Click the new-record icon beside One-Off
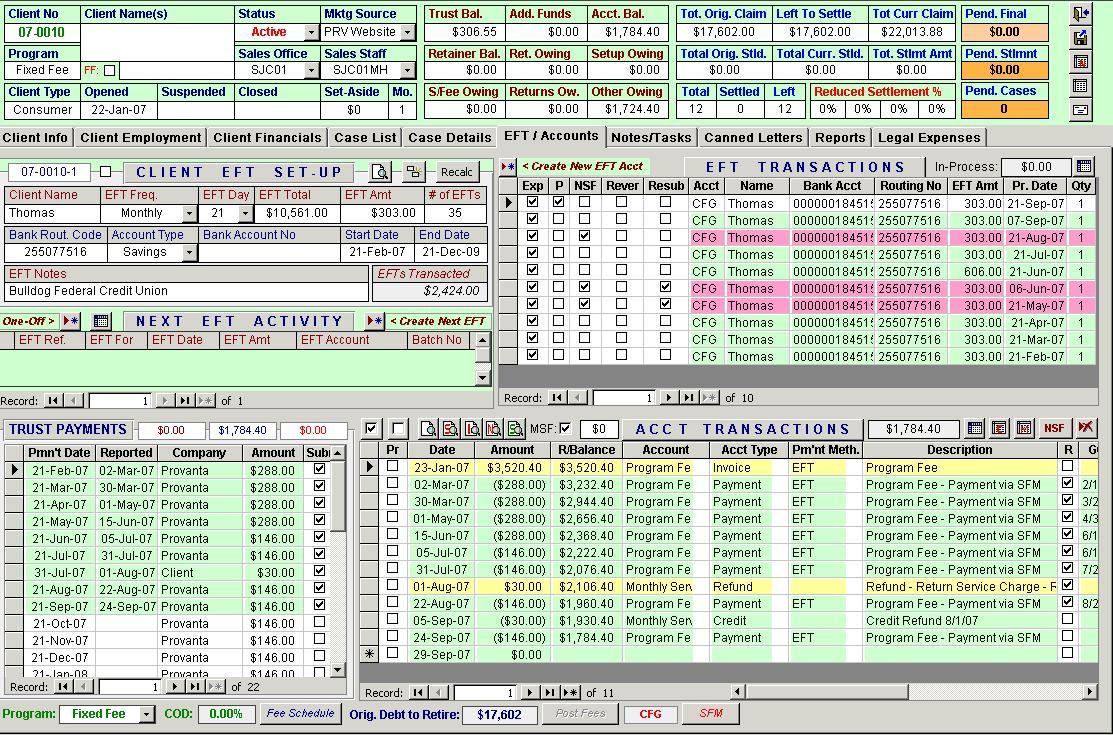The height and width of the screenshot is (735, 1113). click(70, 321)
